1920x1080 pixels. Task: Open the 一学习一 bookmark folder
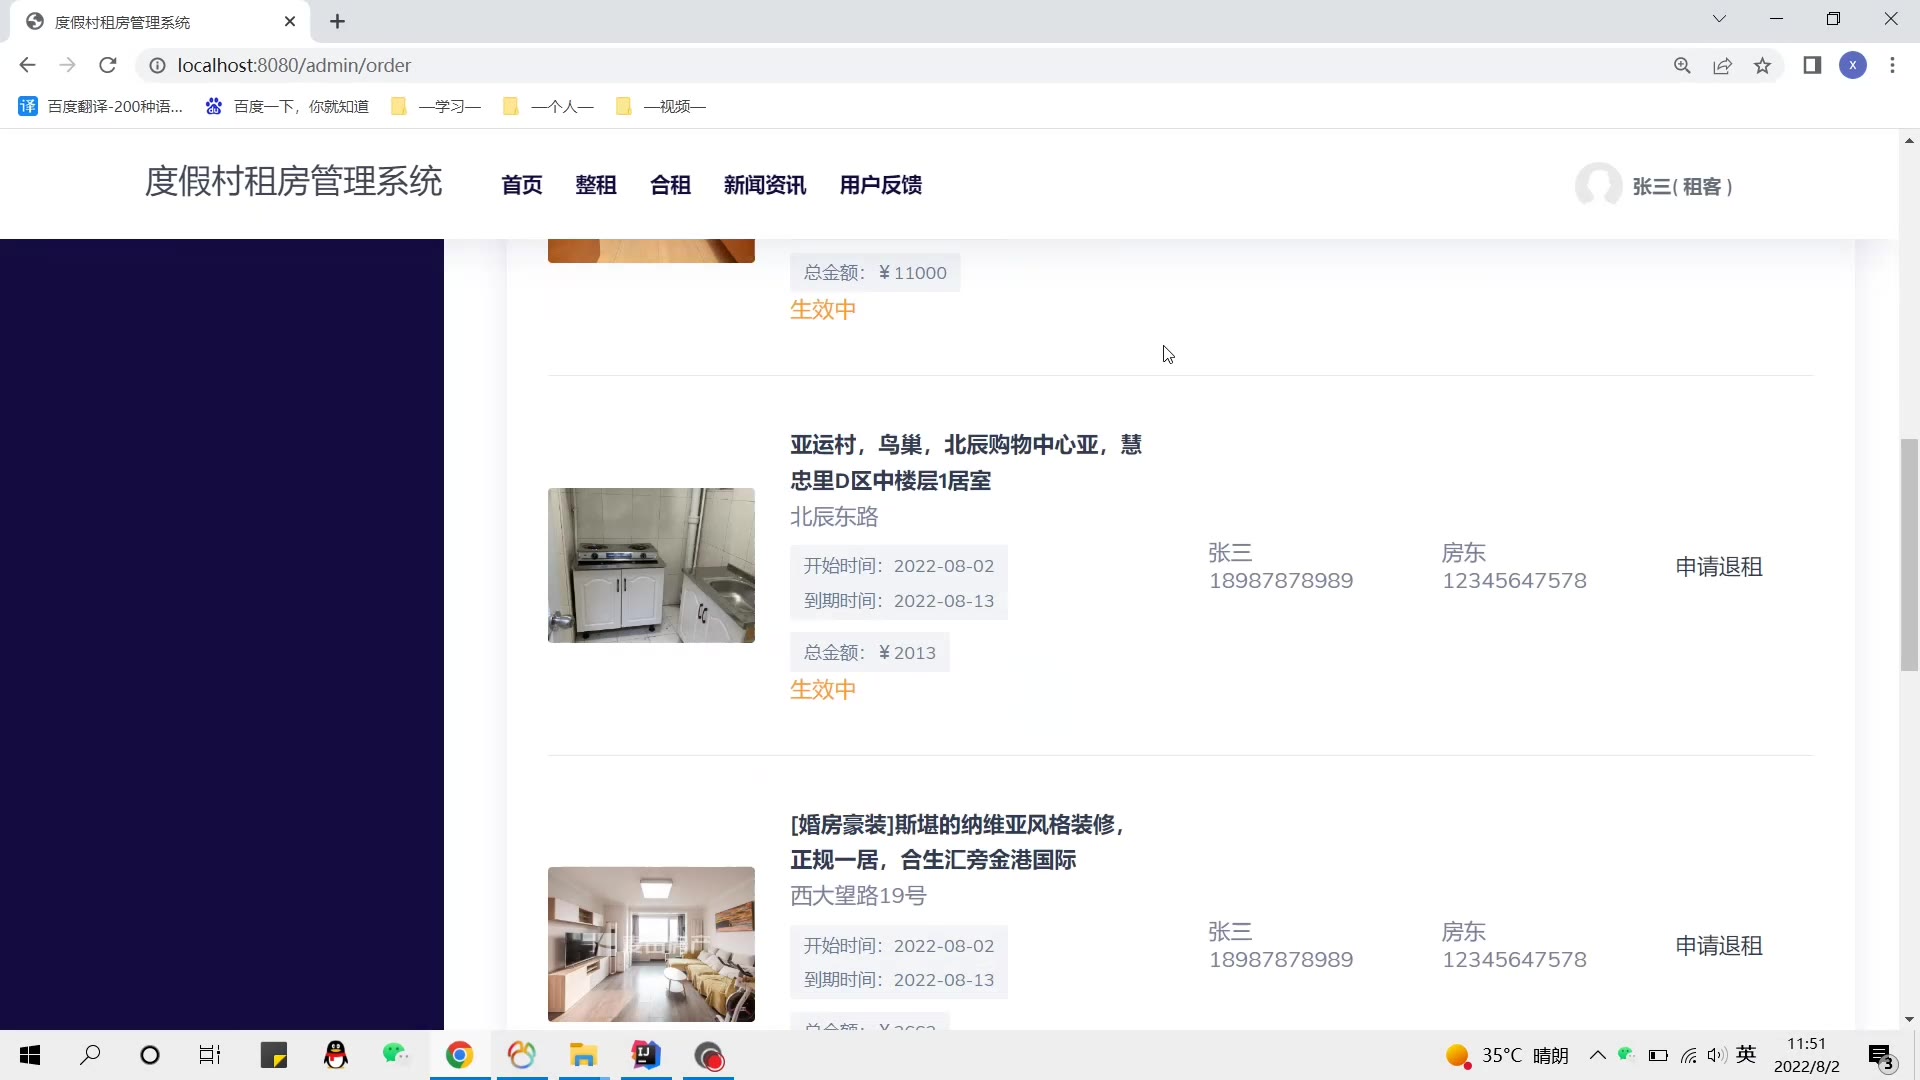pos(436,106)
